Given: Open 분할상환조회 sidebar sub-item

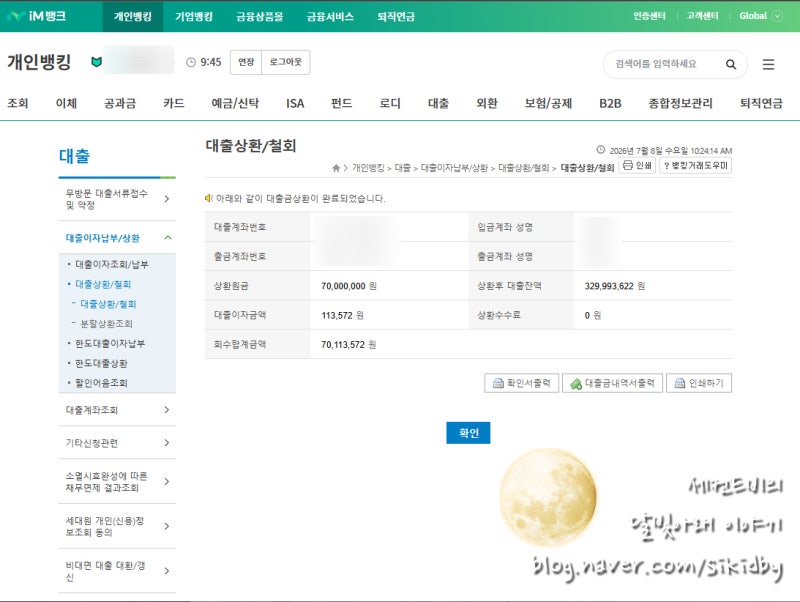Looking at the screenshot, I should (107, 323).
